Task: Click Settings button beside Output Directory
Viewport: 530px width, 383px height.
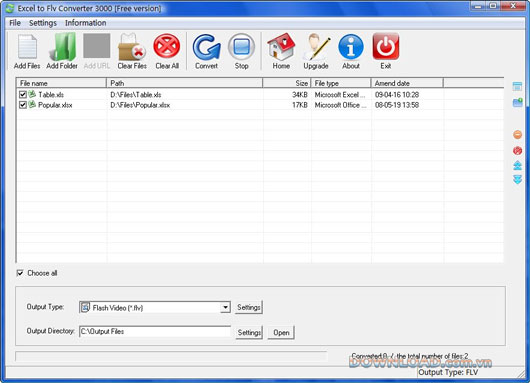Action: point(249,333)
